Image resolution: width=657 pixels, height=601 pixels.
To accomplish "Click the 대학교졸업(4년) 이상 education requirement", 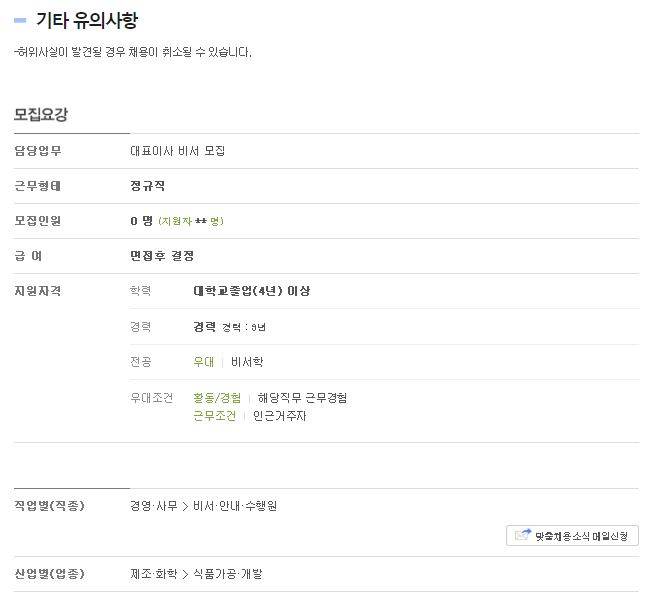I will coord(251,291).
